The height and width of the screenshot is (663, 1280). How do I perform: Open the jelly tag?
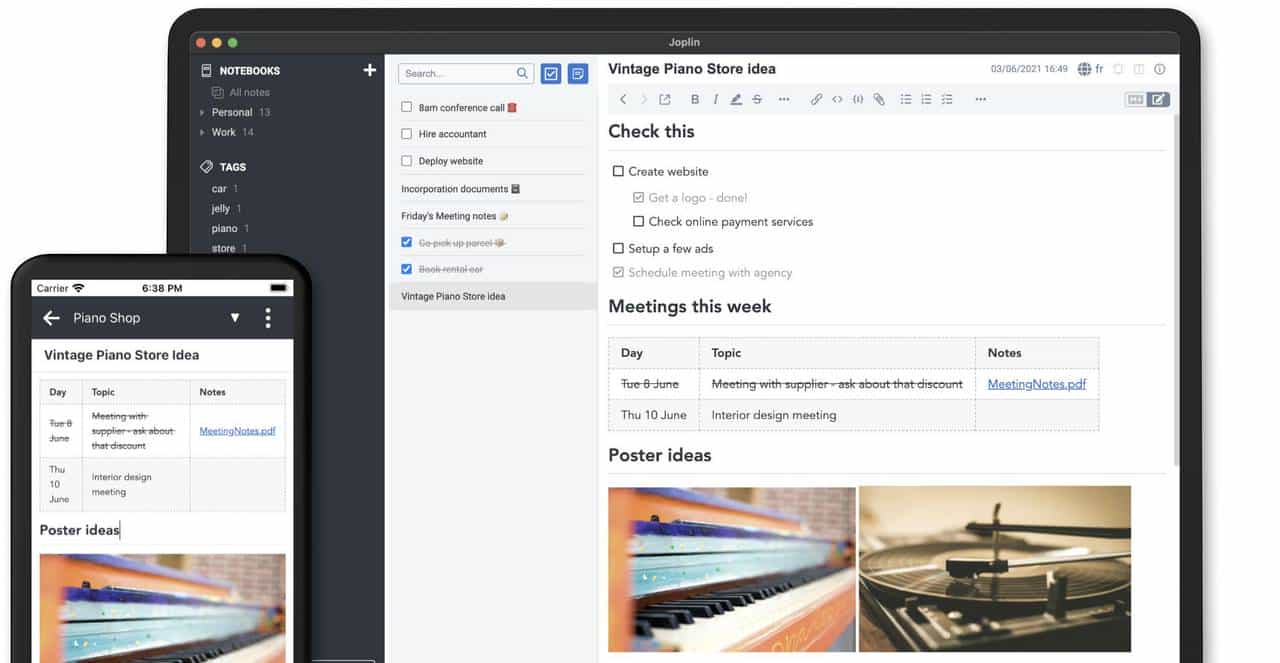pos(221,209)
